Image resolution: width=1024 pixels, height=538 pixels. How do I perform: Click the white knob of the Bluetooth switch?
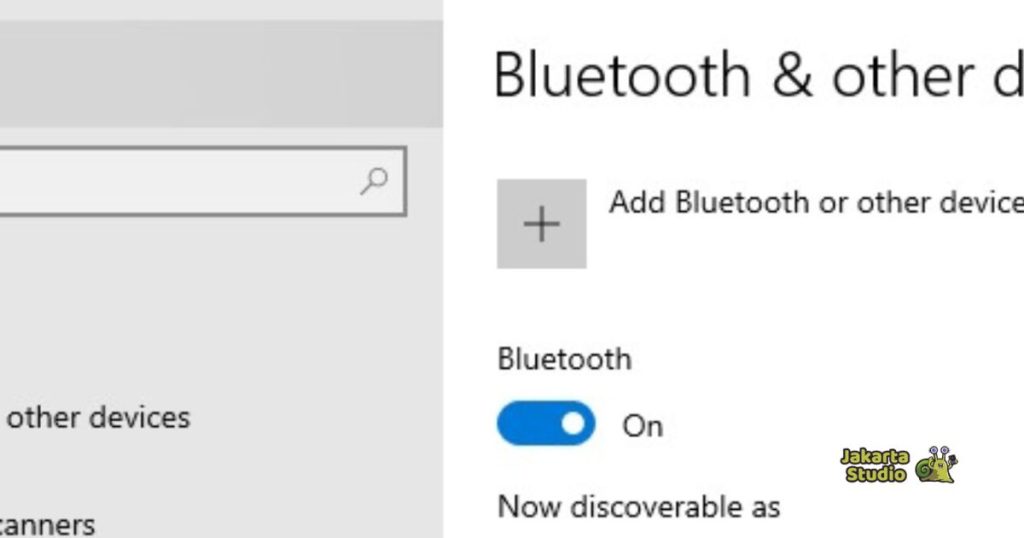(573, 424)
